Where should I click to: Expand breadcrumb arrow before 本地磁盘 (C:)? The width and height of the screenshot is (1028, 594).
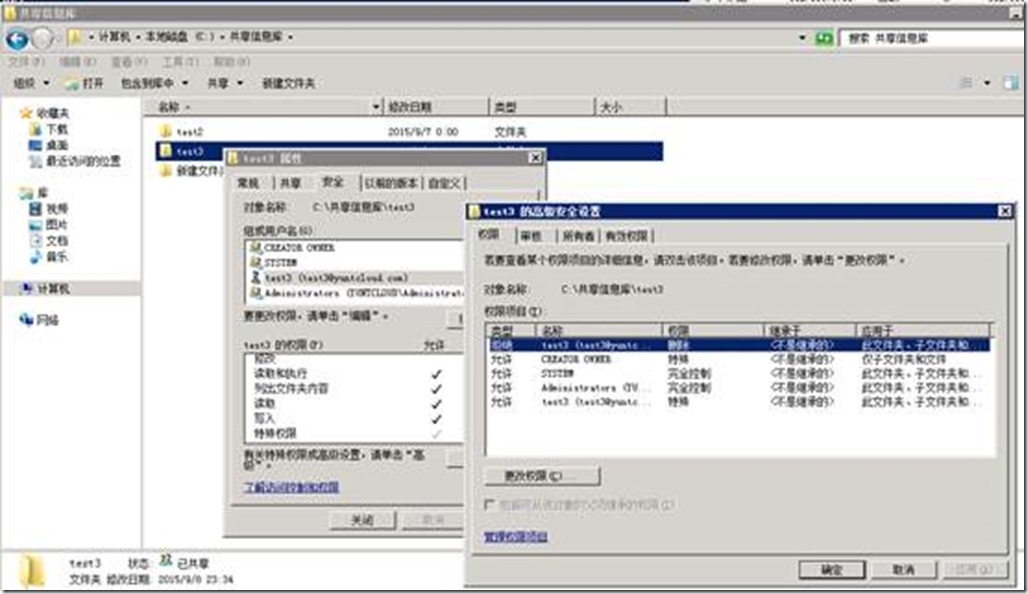140,37
